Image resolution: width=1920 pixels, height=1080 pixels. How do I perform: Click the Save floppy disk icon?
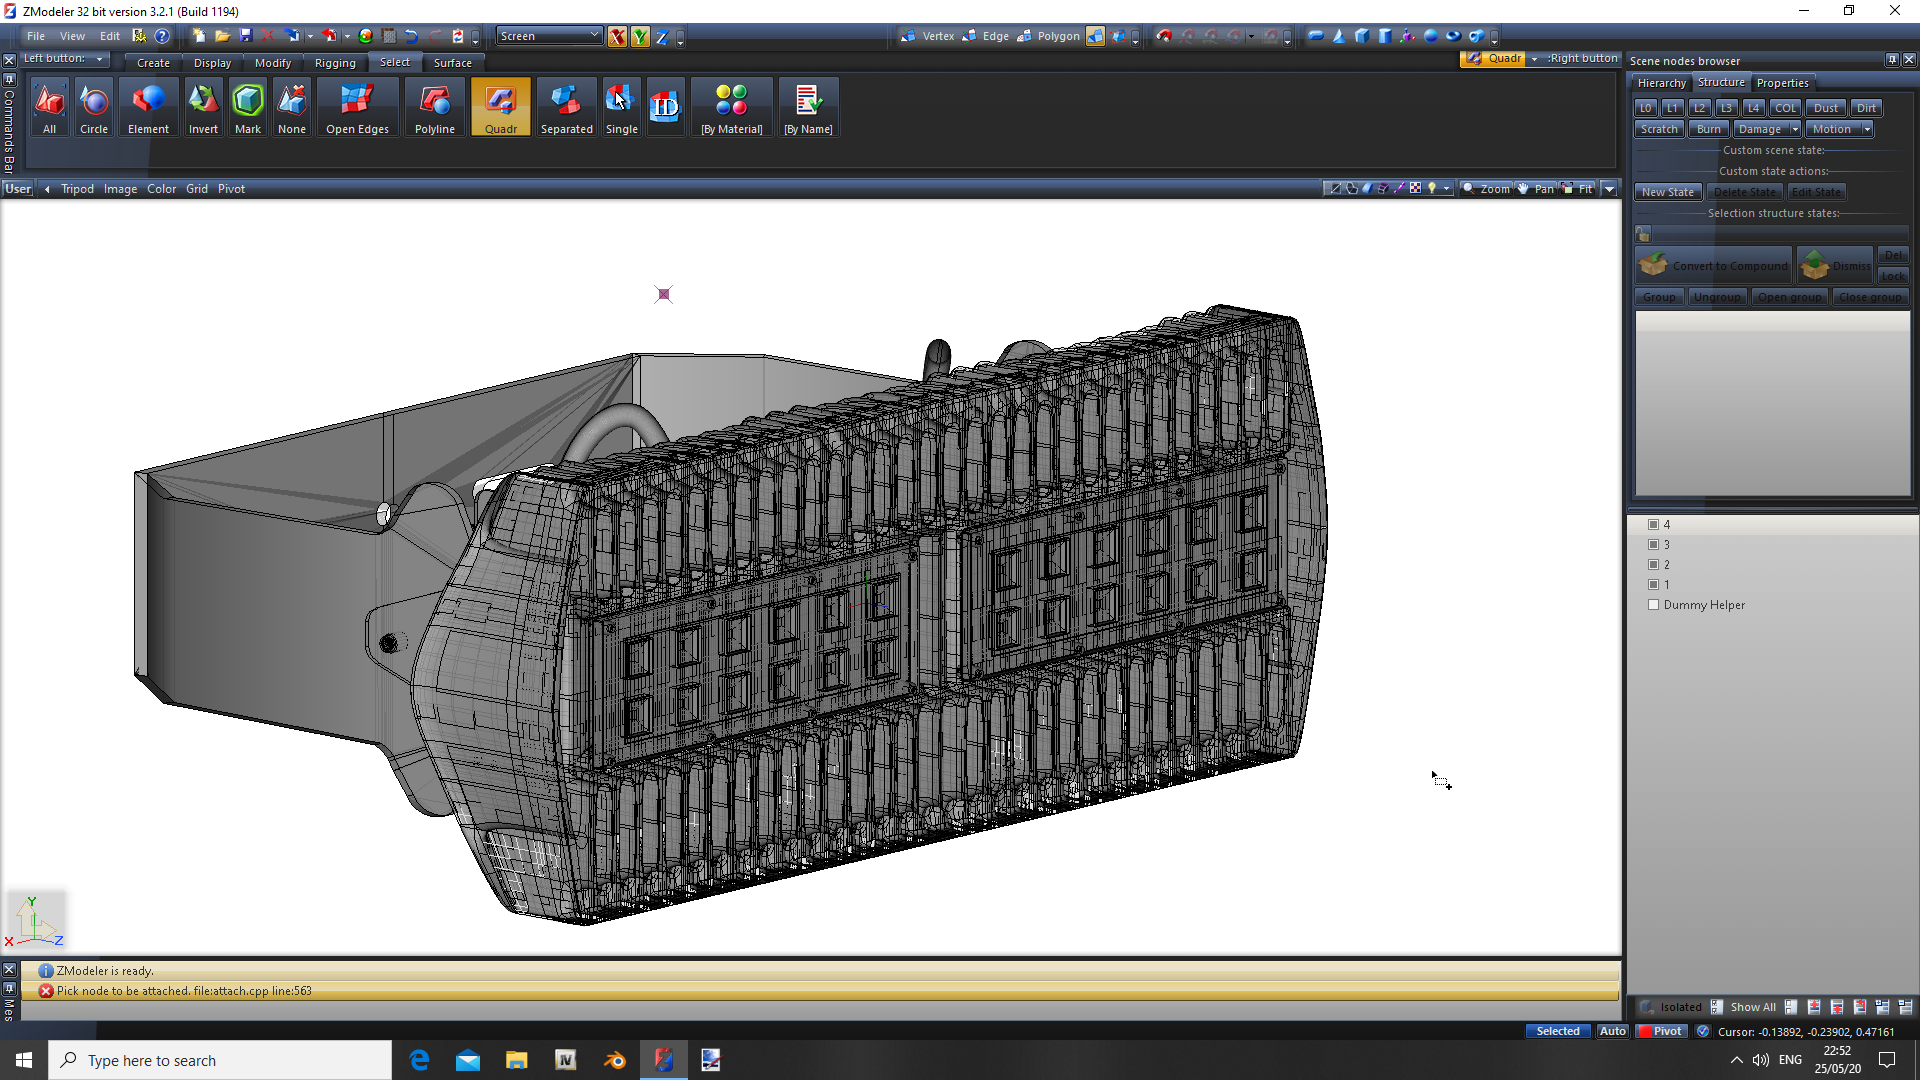[x=246, y=36]
